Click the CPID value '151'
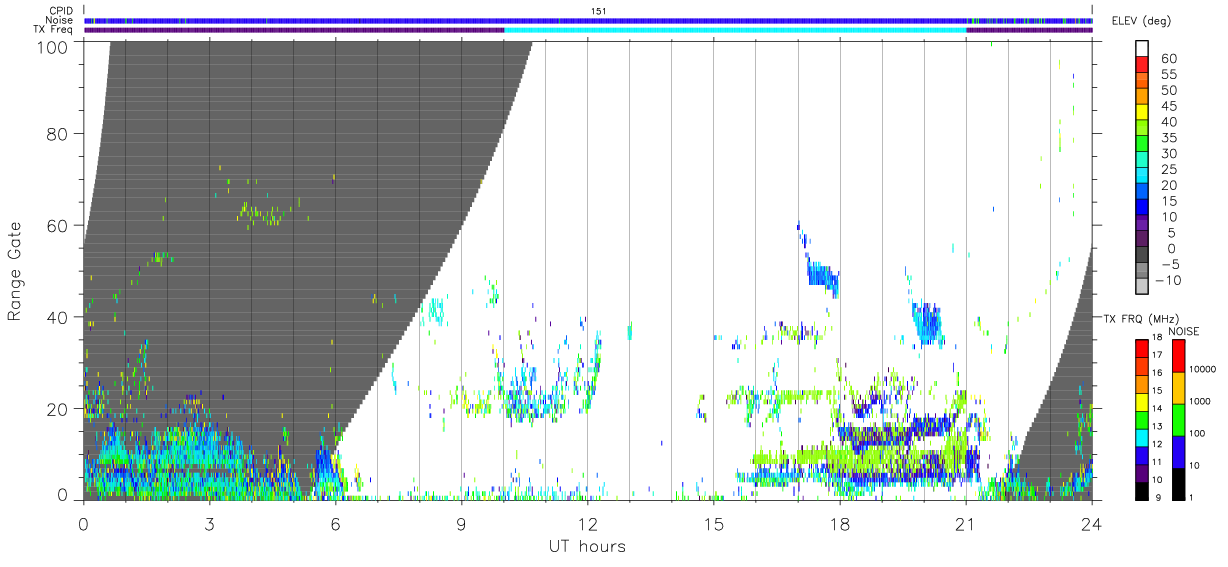Viewport: 1228px width, 567px height. (598, 11)
